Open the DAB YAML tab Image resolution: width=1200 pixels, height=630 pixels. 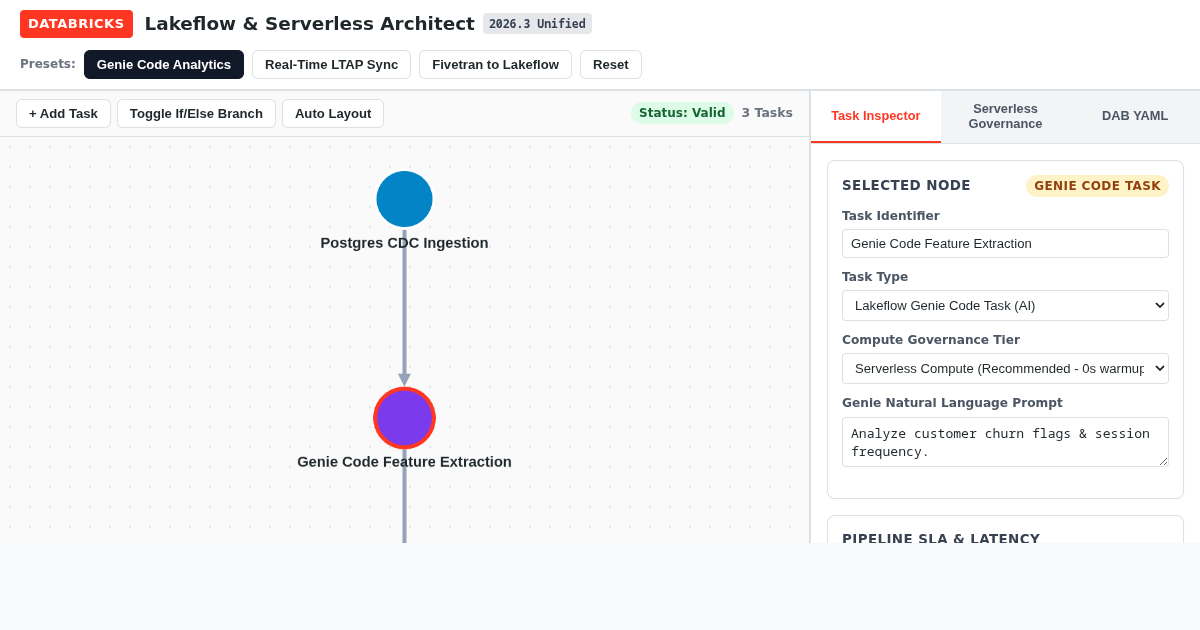1135,116
